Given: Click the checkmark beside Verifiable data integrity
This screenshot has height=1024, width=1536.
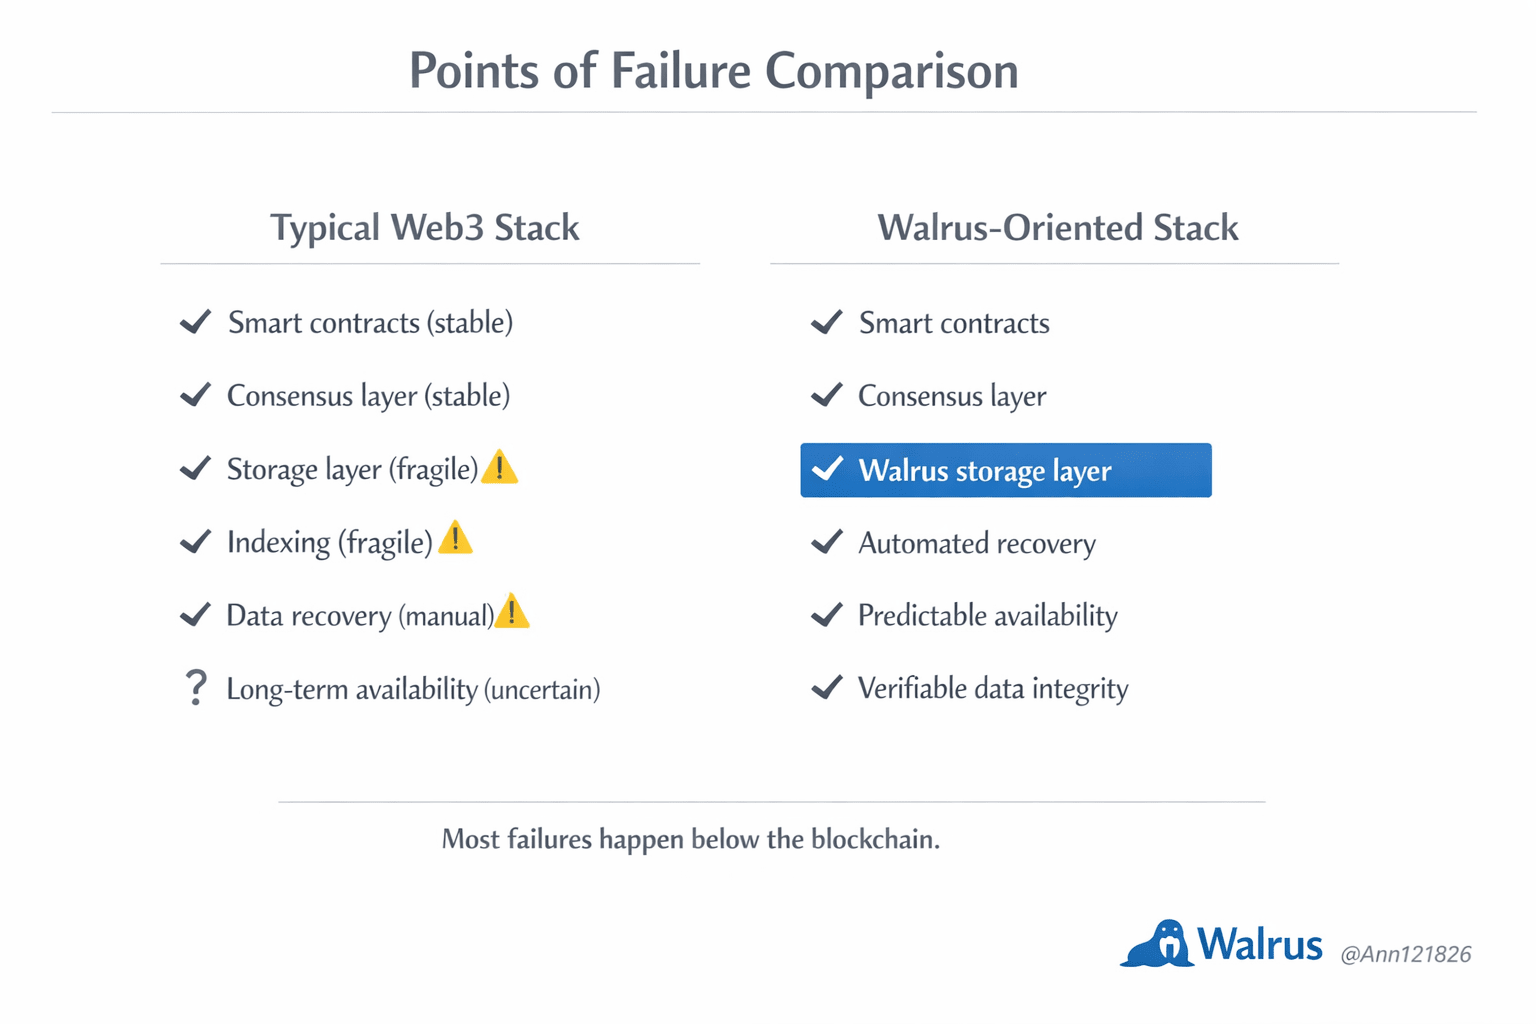Looking at the screenshot, I should tap(827, 687).
